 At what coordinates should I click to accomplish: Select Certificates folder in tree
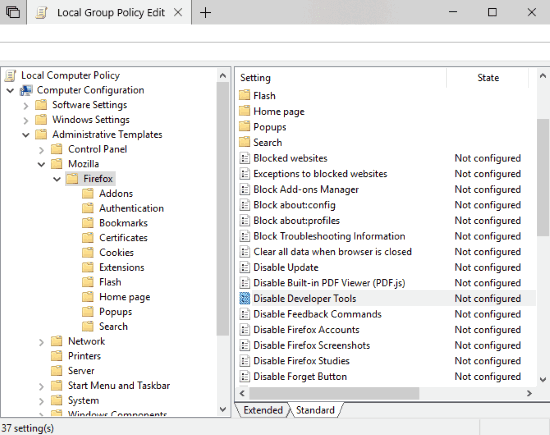click(x=123, y=238)
